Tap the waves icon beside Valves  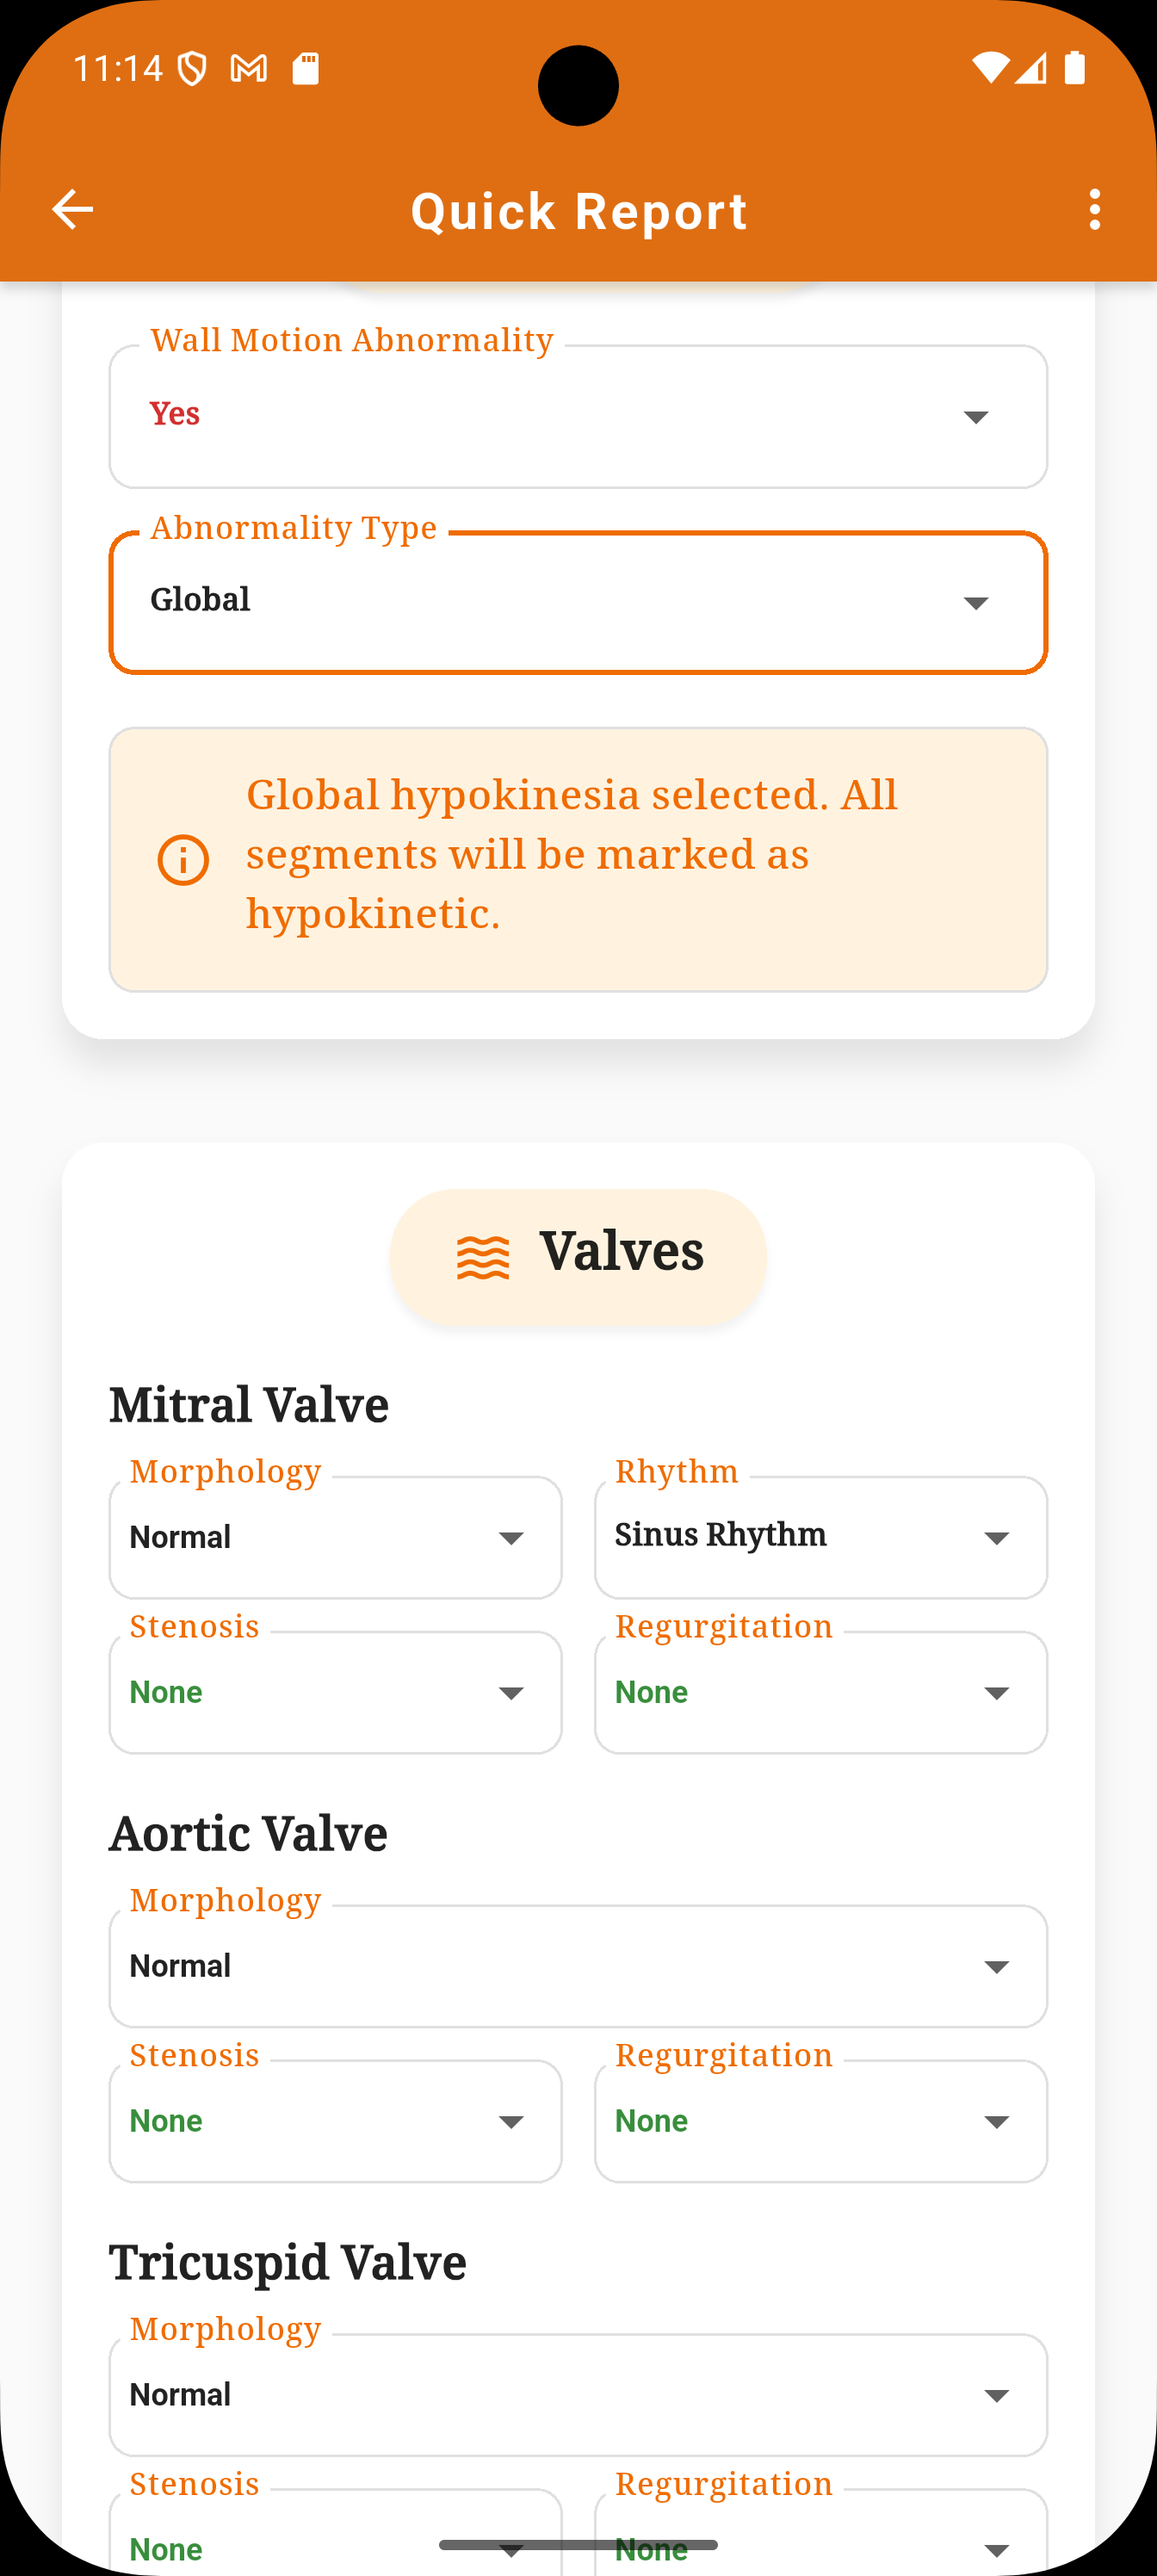click(x=483, y=1257)
